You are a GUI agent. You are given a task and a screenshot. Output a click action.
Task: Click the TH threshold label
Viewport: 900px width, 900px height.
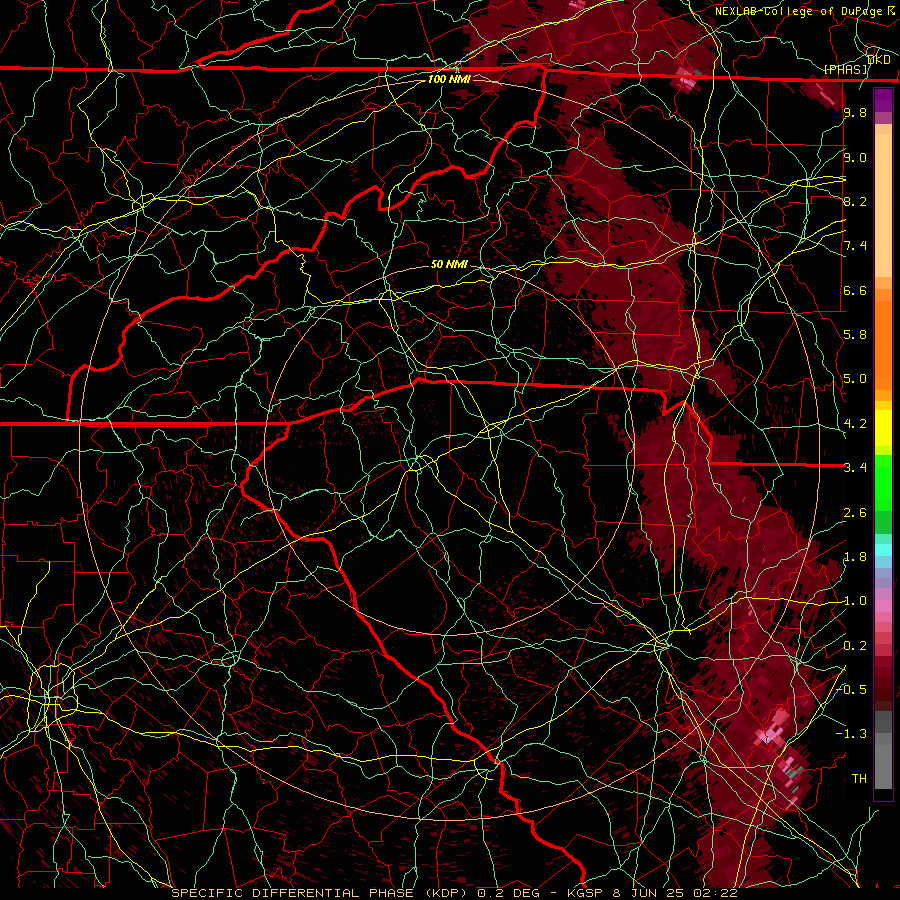point(859,779)
